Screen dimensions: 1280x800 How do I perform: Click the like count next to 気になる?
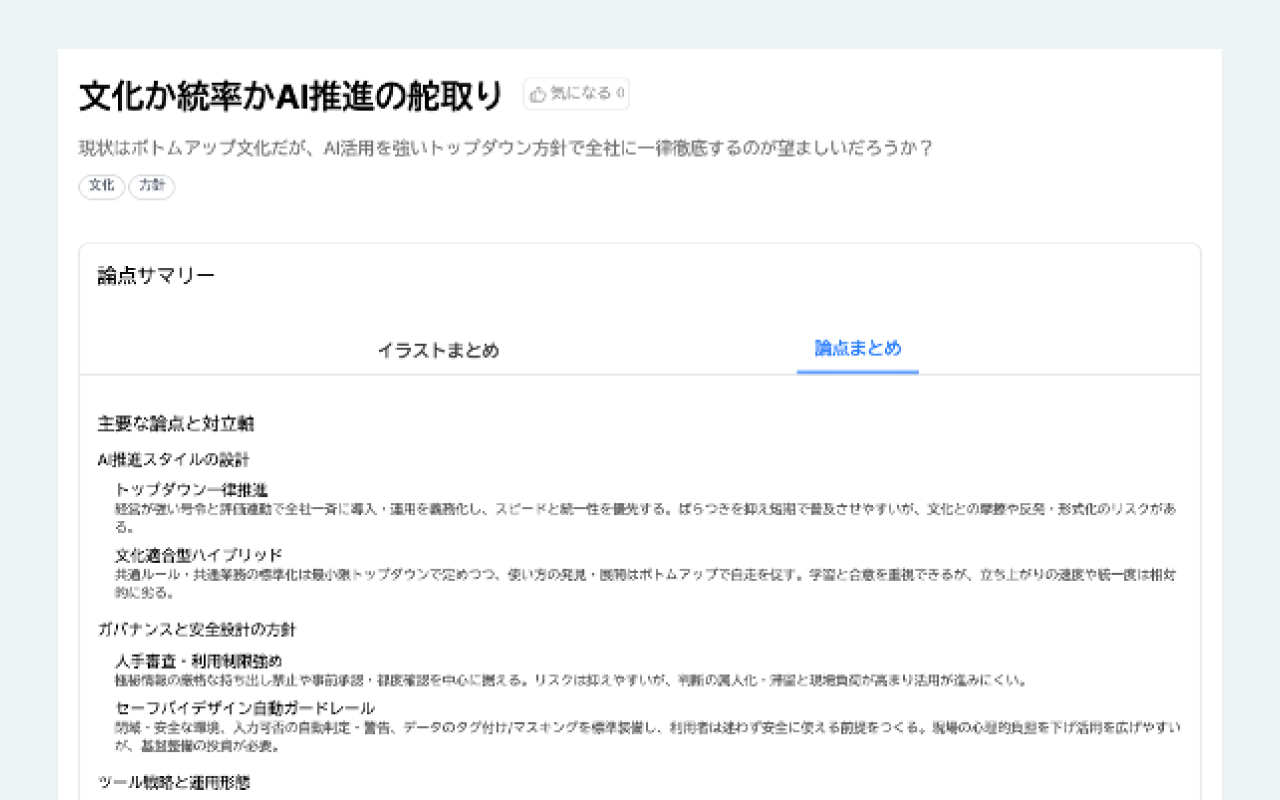click(620, 94)
